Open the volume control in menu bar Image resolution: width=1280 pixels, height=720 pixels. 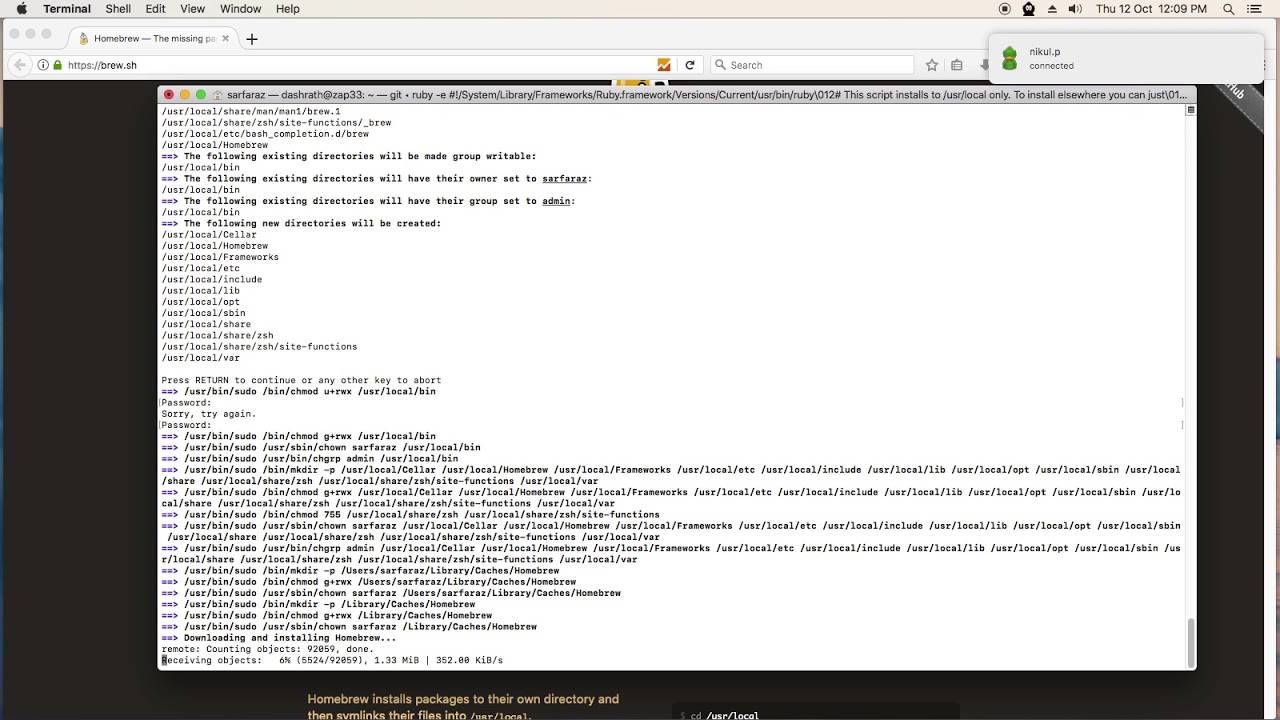(x=1075, y=9)
